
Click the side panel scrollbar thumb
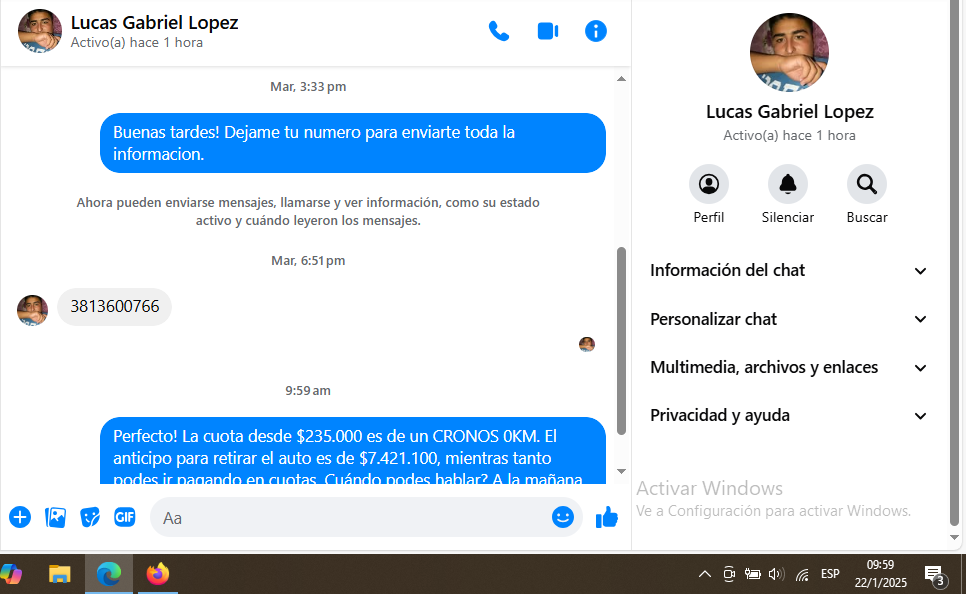pos(954,264)
